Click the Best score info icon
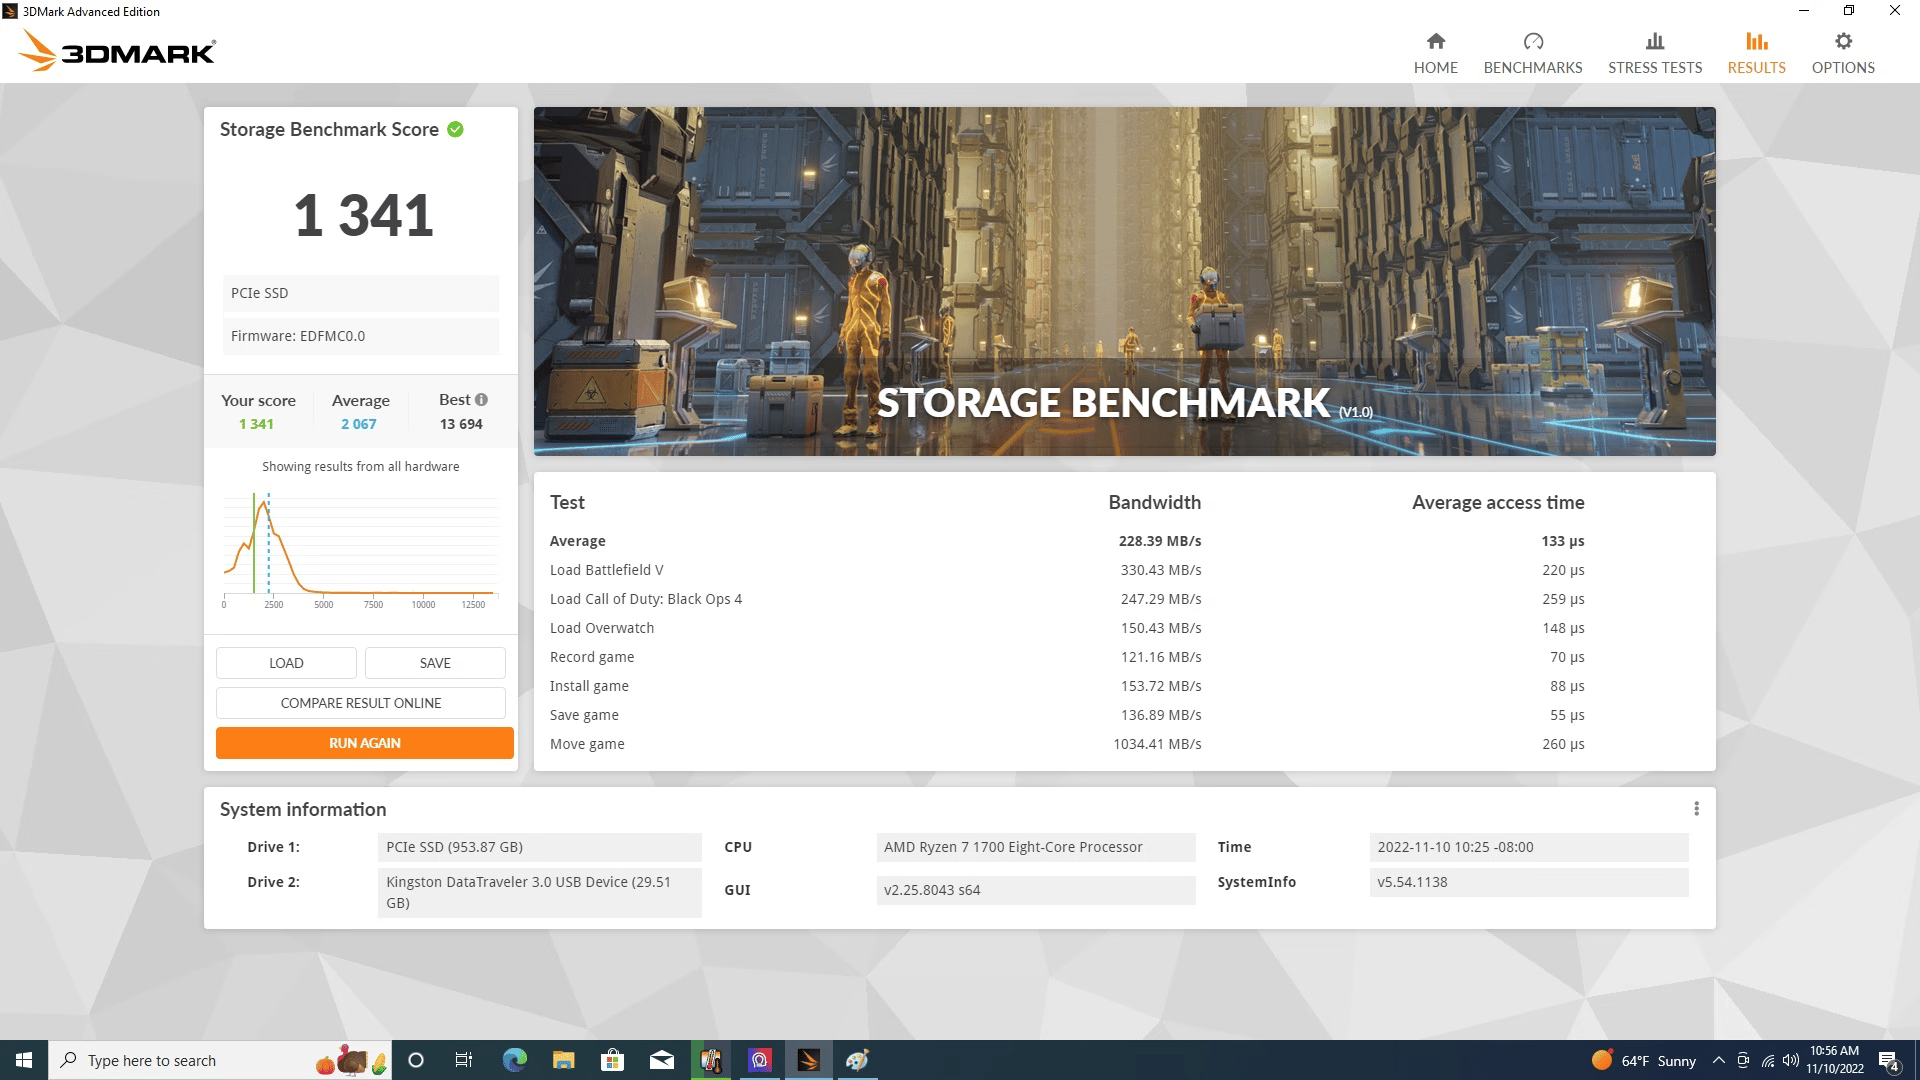The height and width of the screenshot is (1080, 1920). (x=481, y=400)
